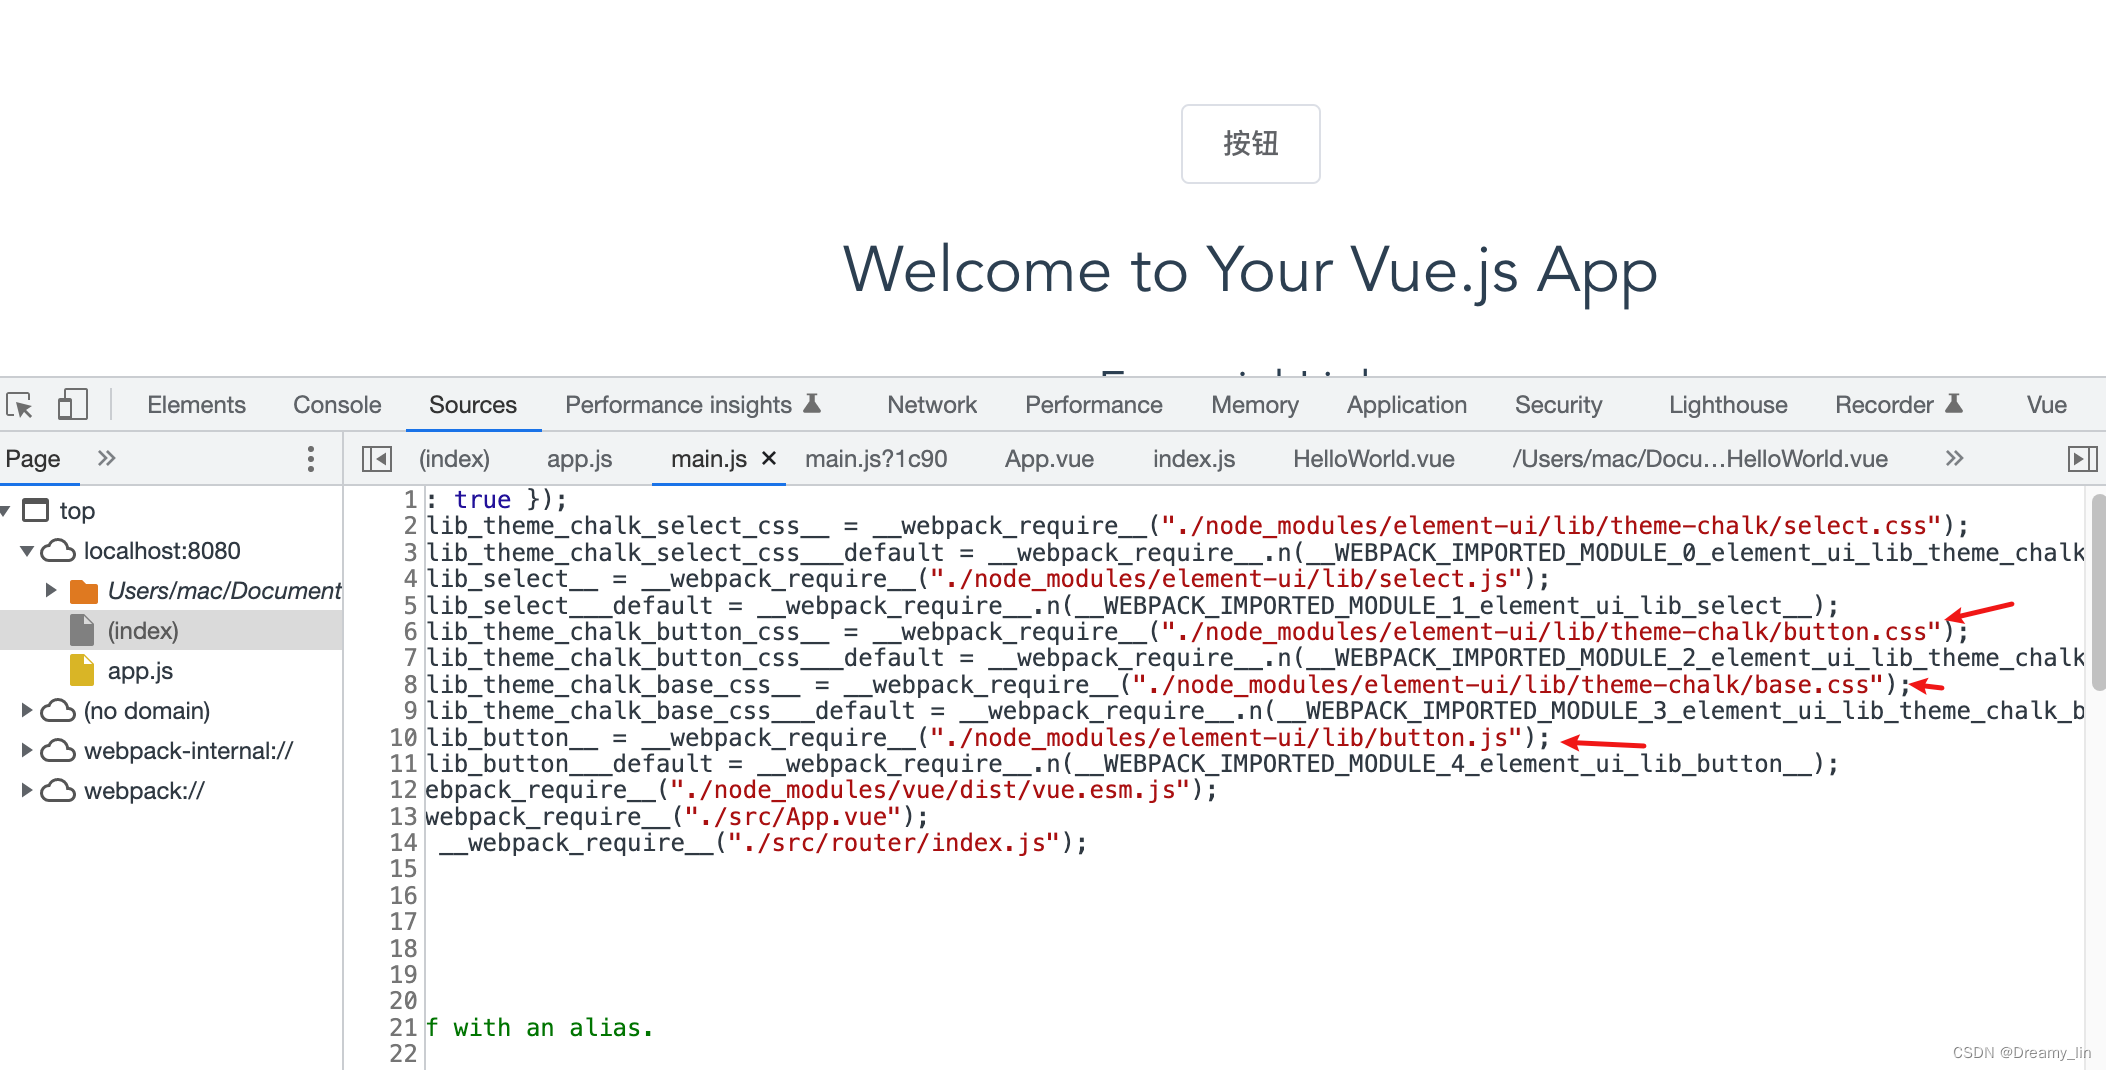Collapse the top frame tree node
The image size is (2106, 1070).
[x=6, y=511]
